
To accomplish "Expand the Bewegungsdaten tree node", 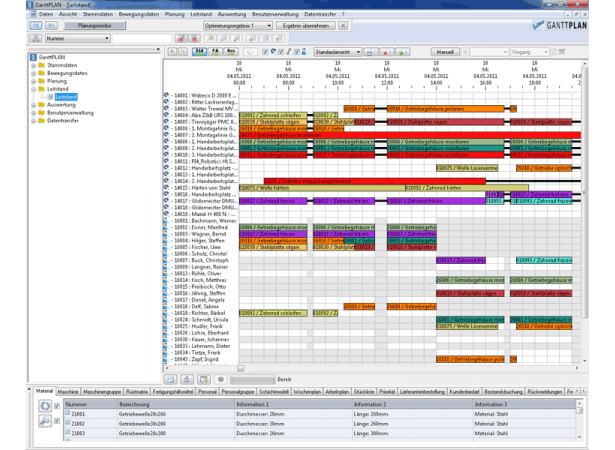I will tap(34, 73).
